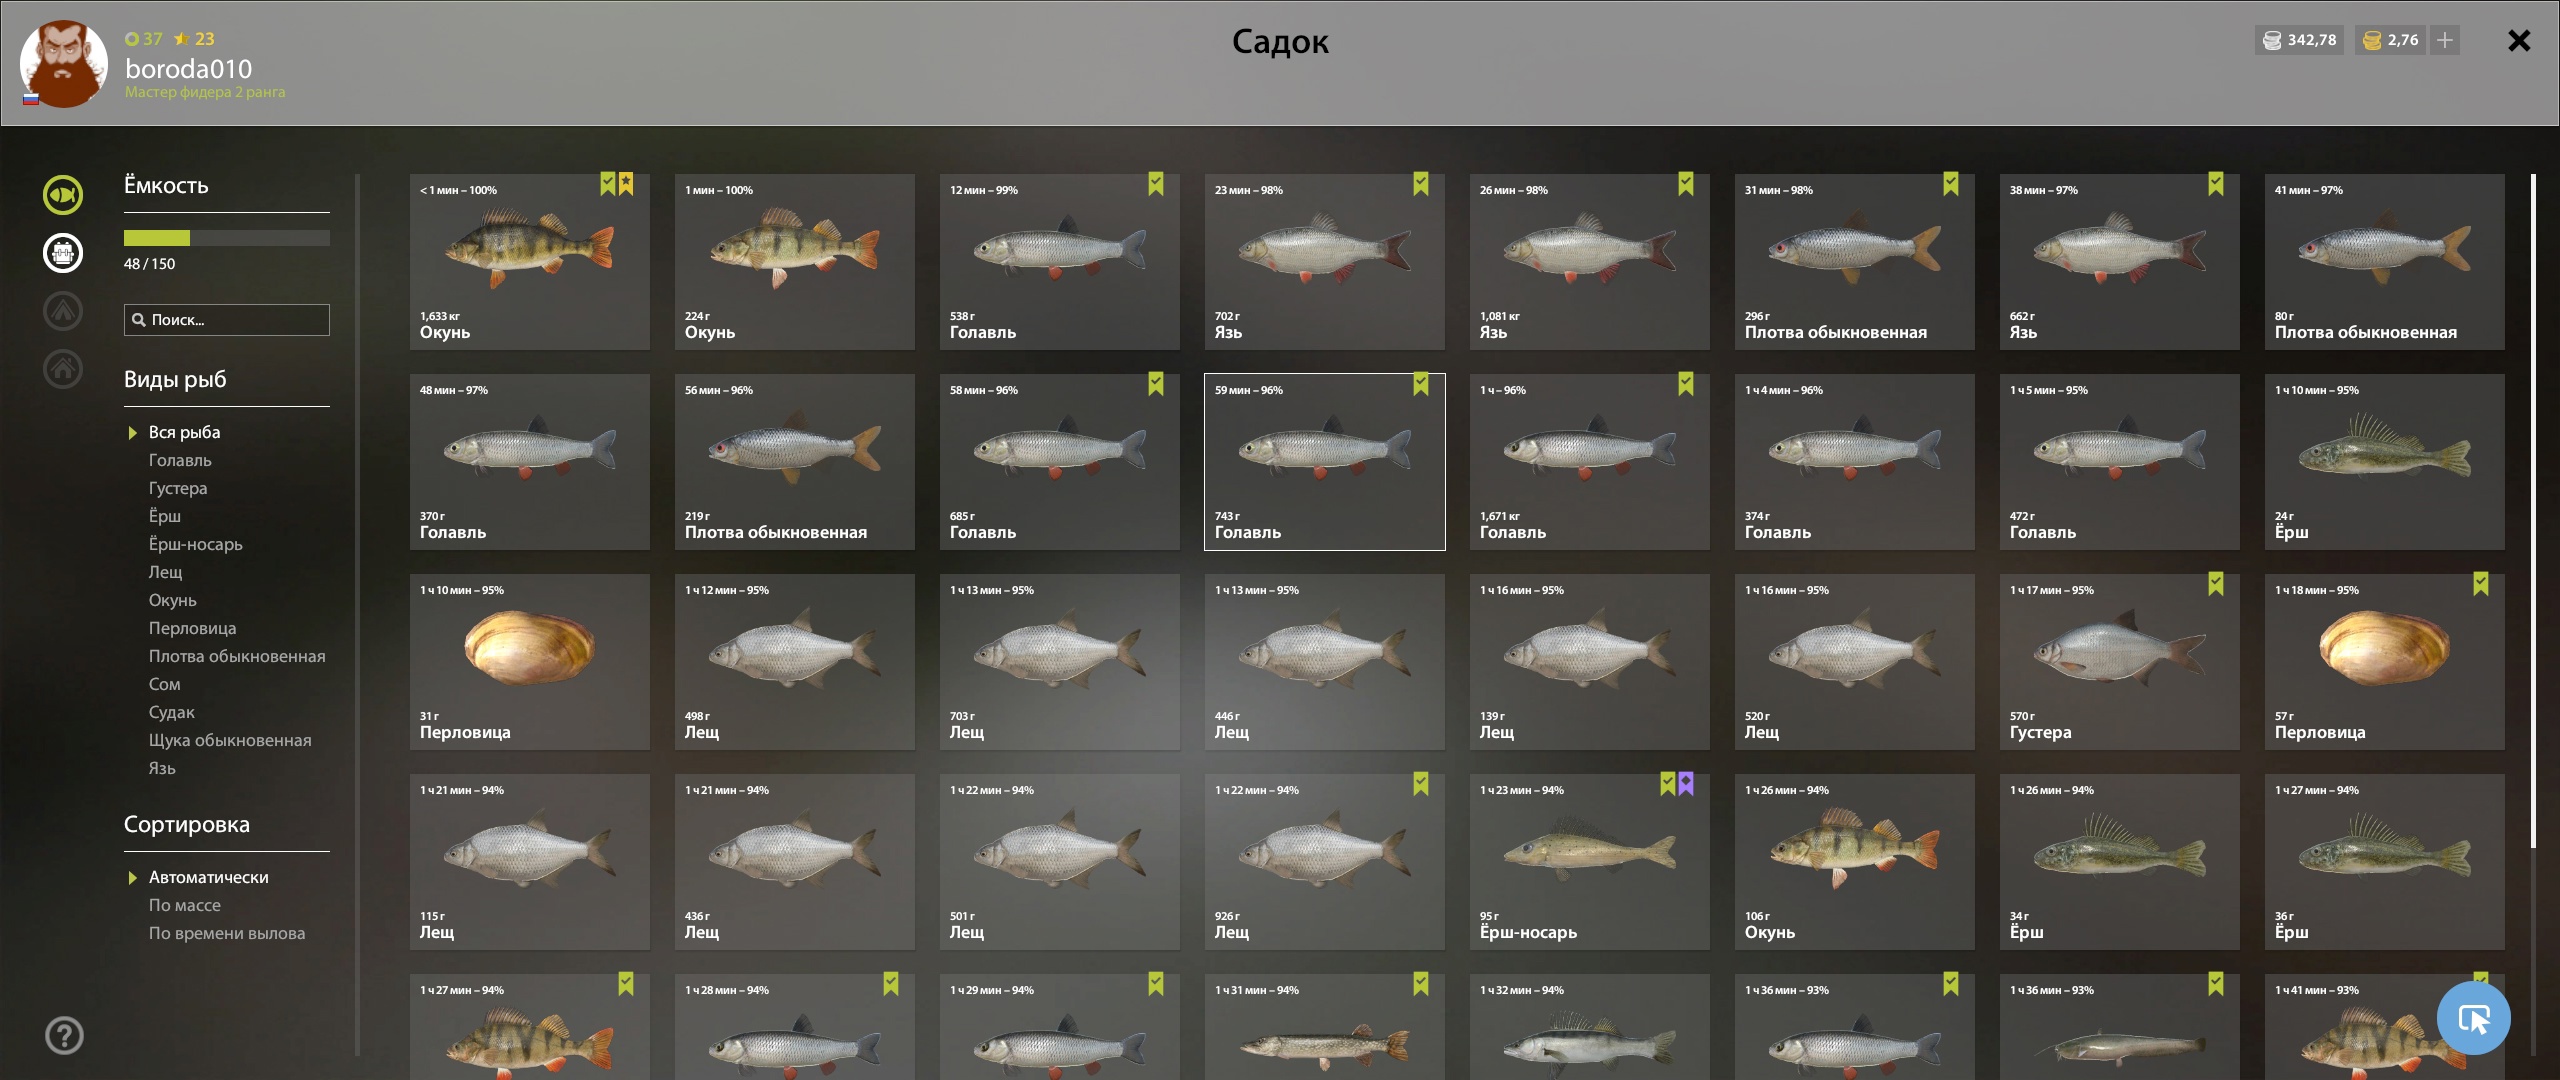The height and width of the screenshot is (1080, 2560).
Task: Click the blue cursor button at bottom right
Action: click(x=2474, y=1019)
